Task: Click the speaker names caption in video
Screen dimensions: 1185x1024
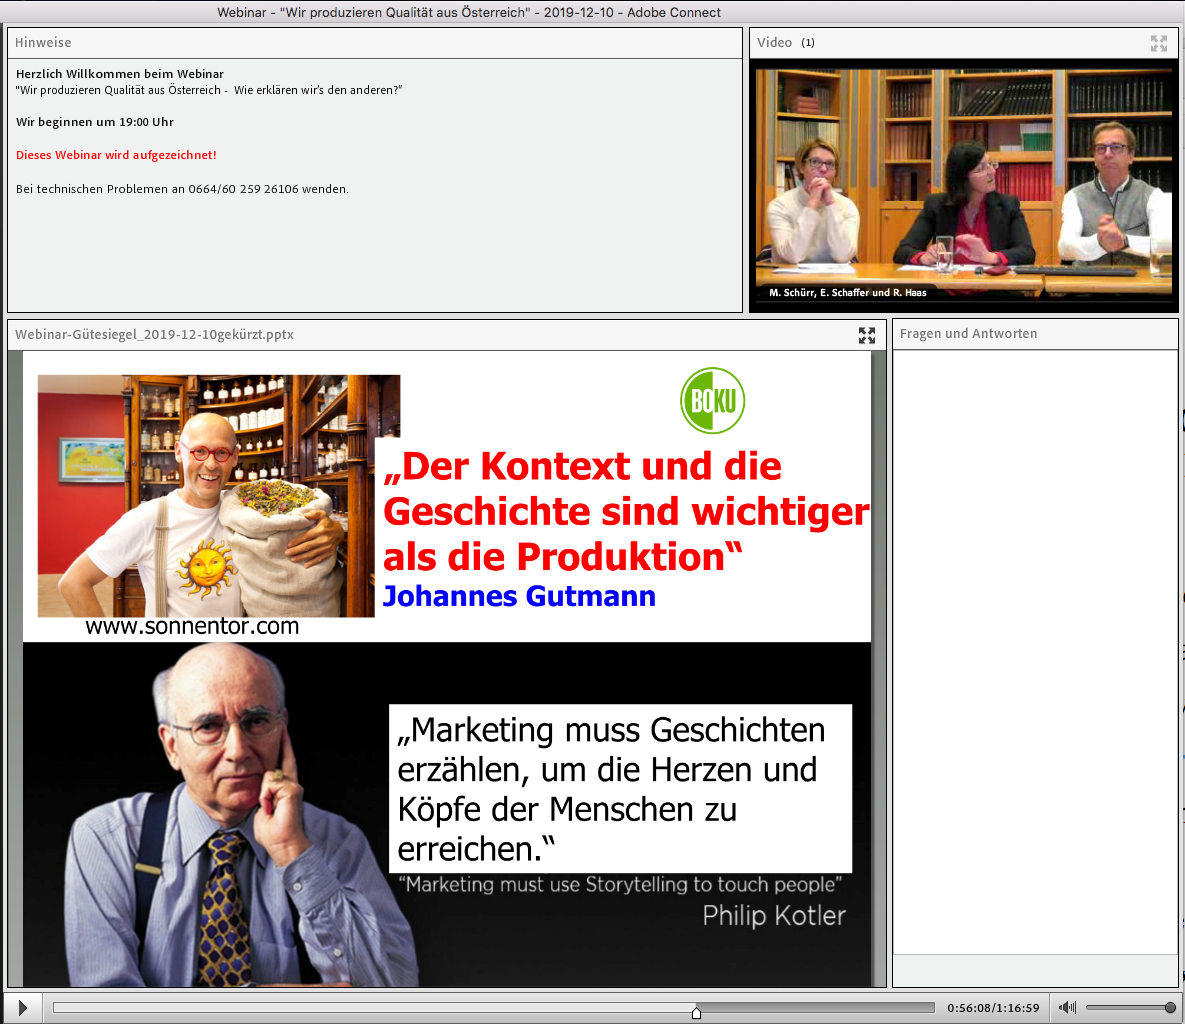Action: 848,293
